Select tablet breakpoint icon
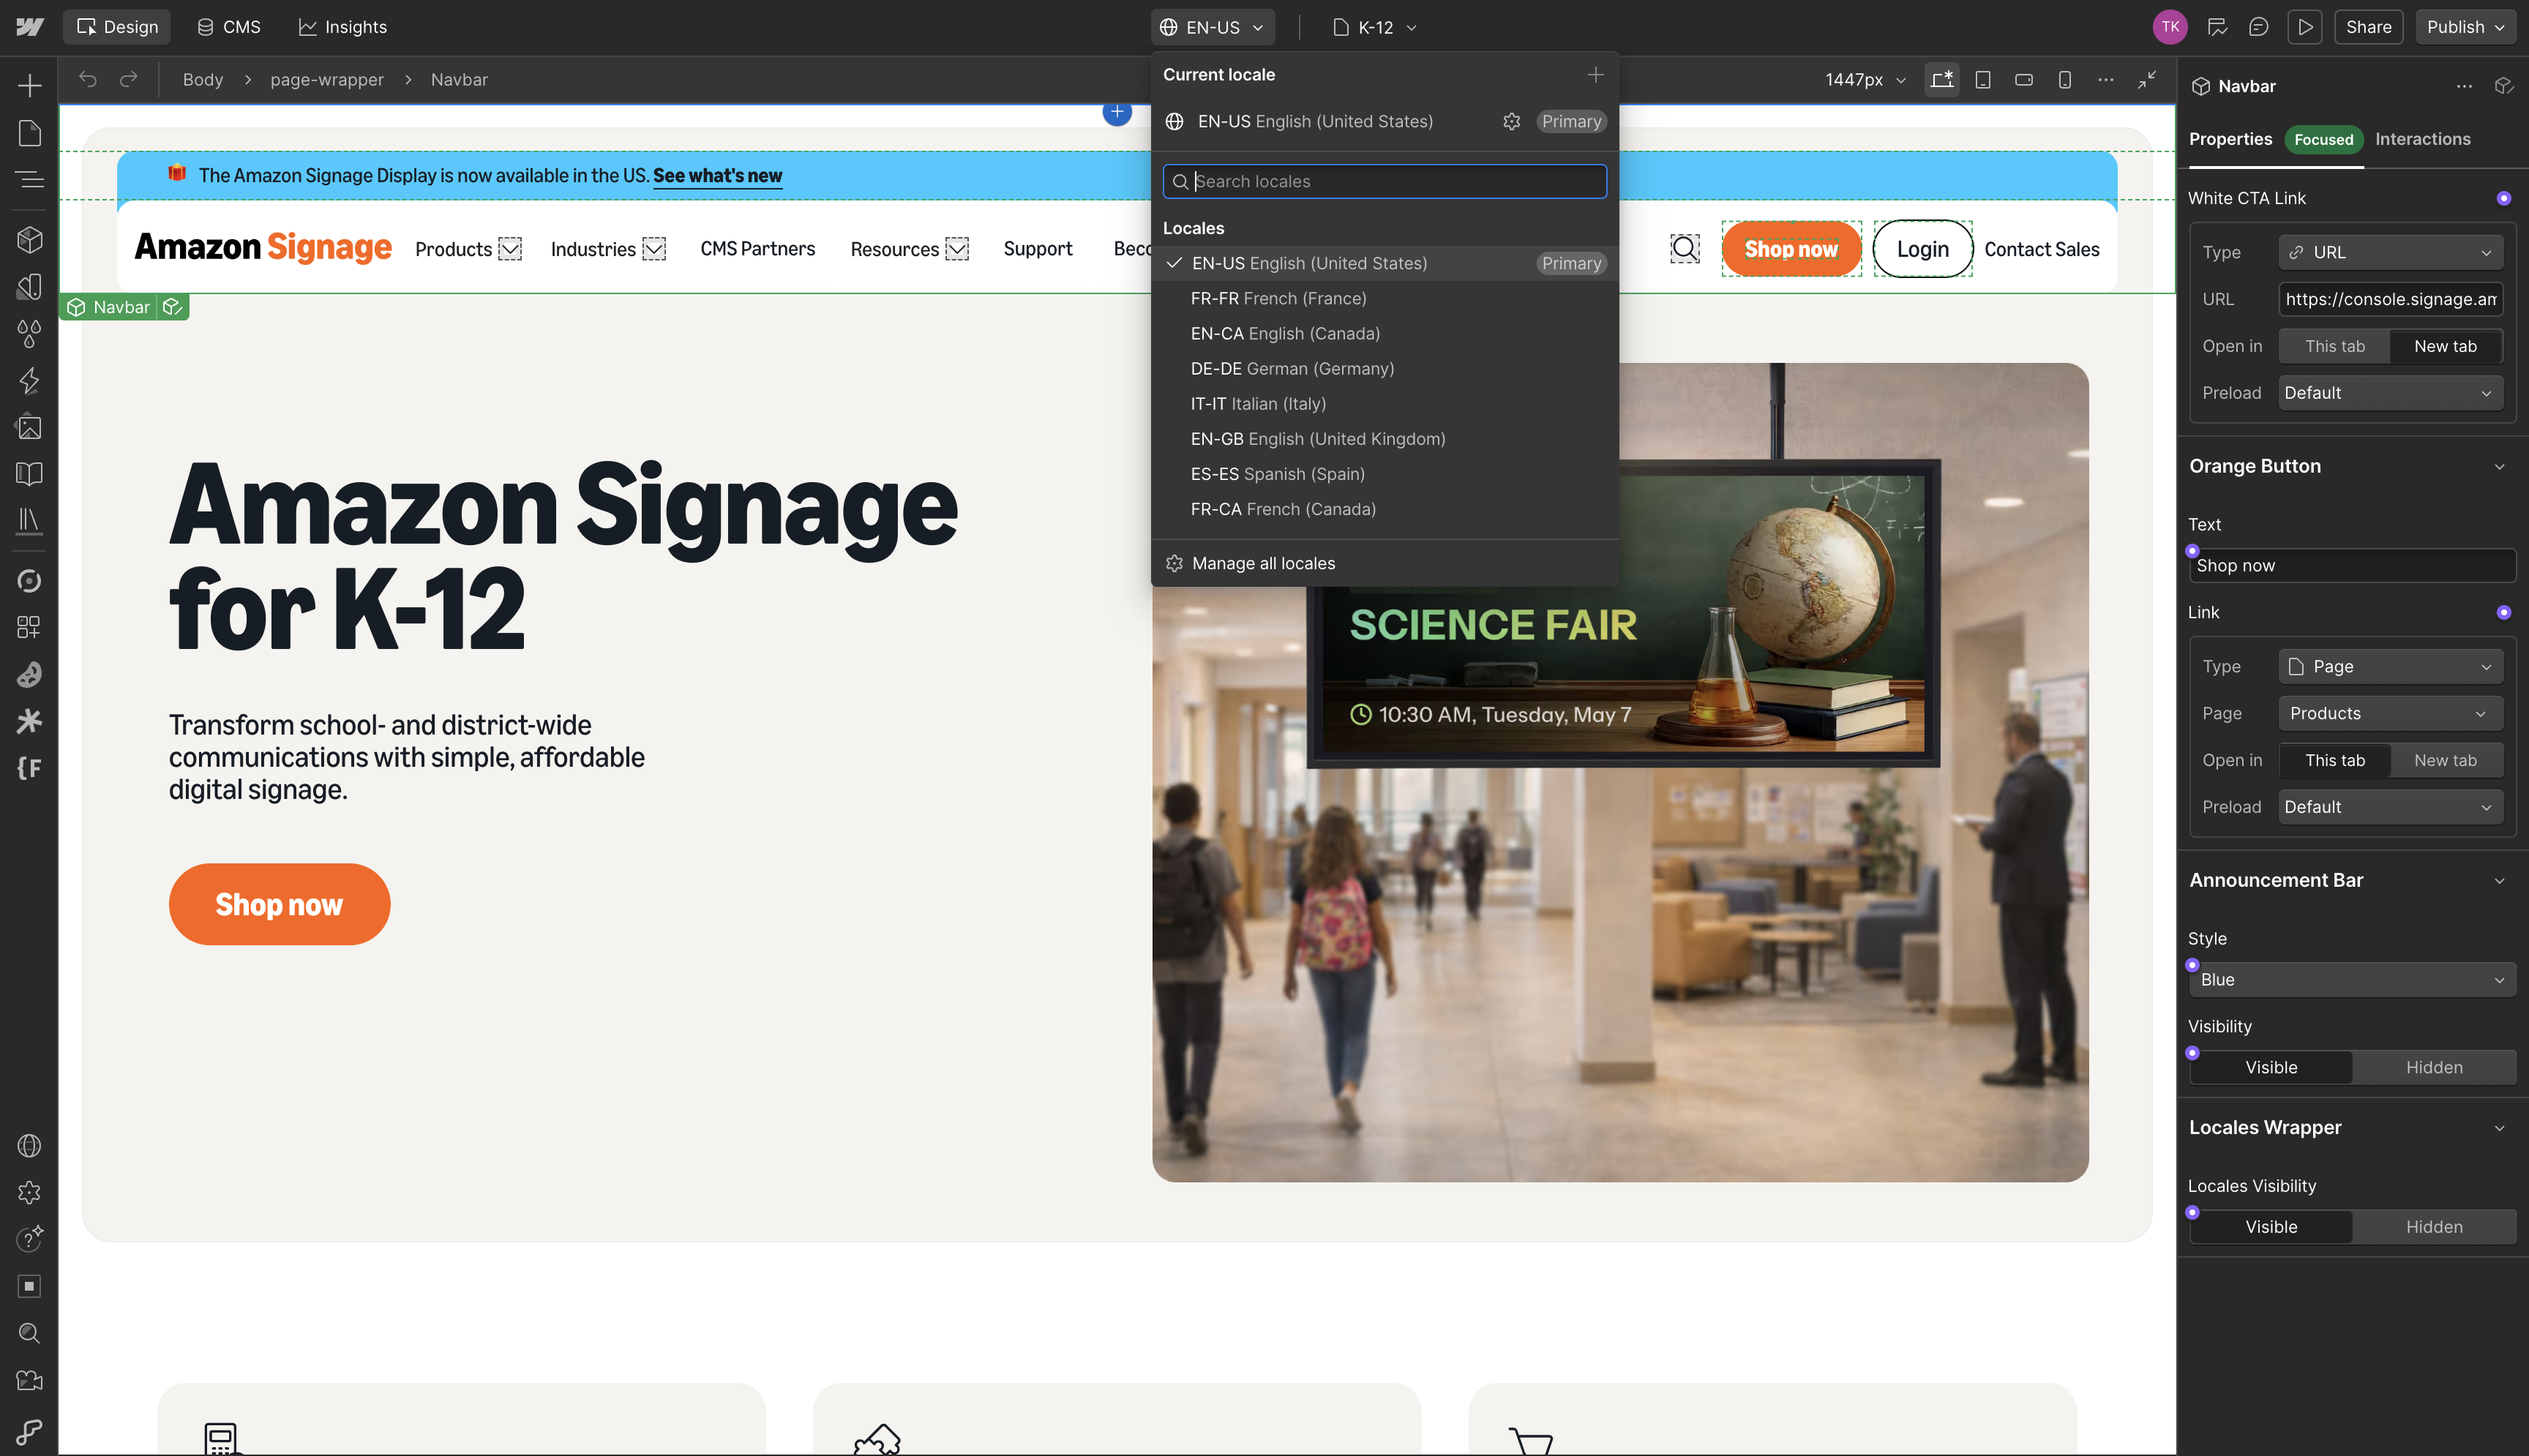This screenshot has height=1456, width=2529. pyautogui.click(x=1982, y=79)
